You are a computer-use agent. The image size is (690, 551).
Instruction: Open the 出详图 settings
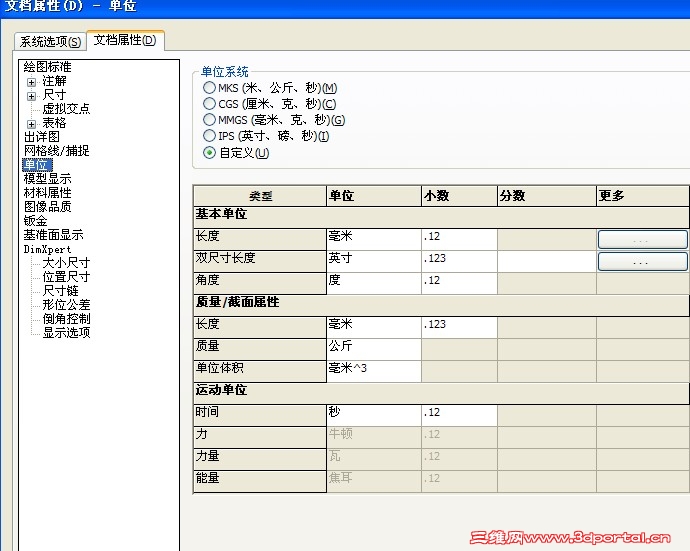(x=42, y=137)
